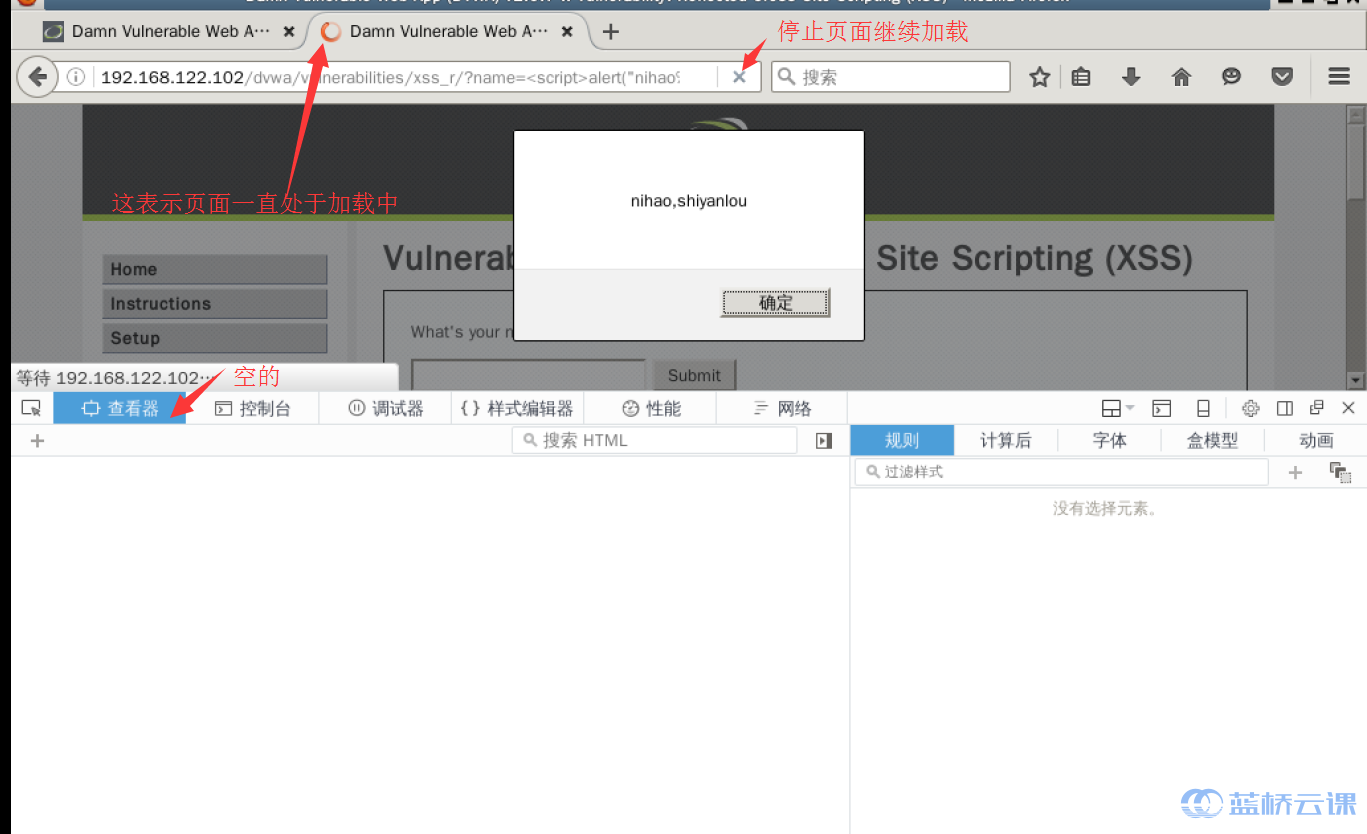Open the Setup sidebar link

(x=214, y=338)
